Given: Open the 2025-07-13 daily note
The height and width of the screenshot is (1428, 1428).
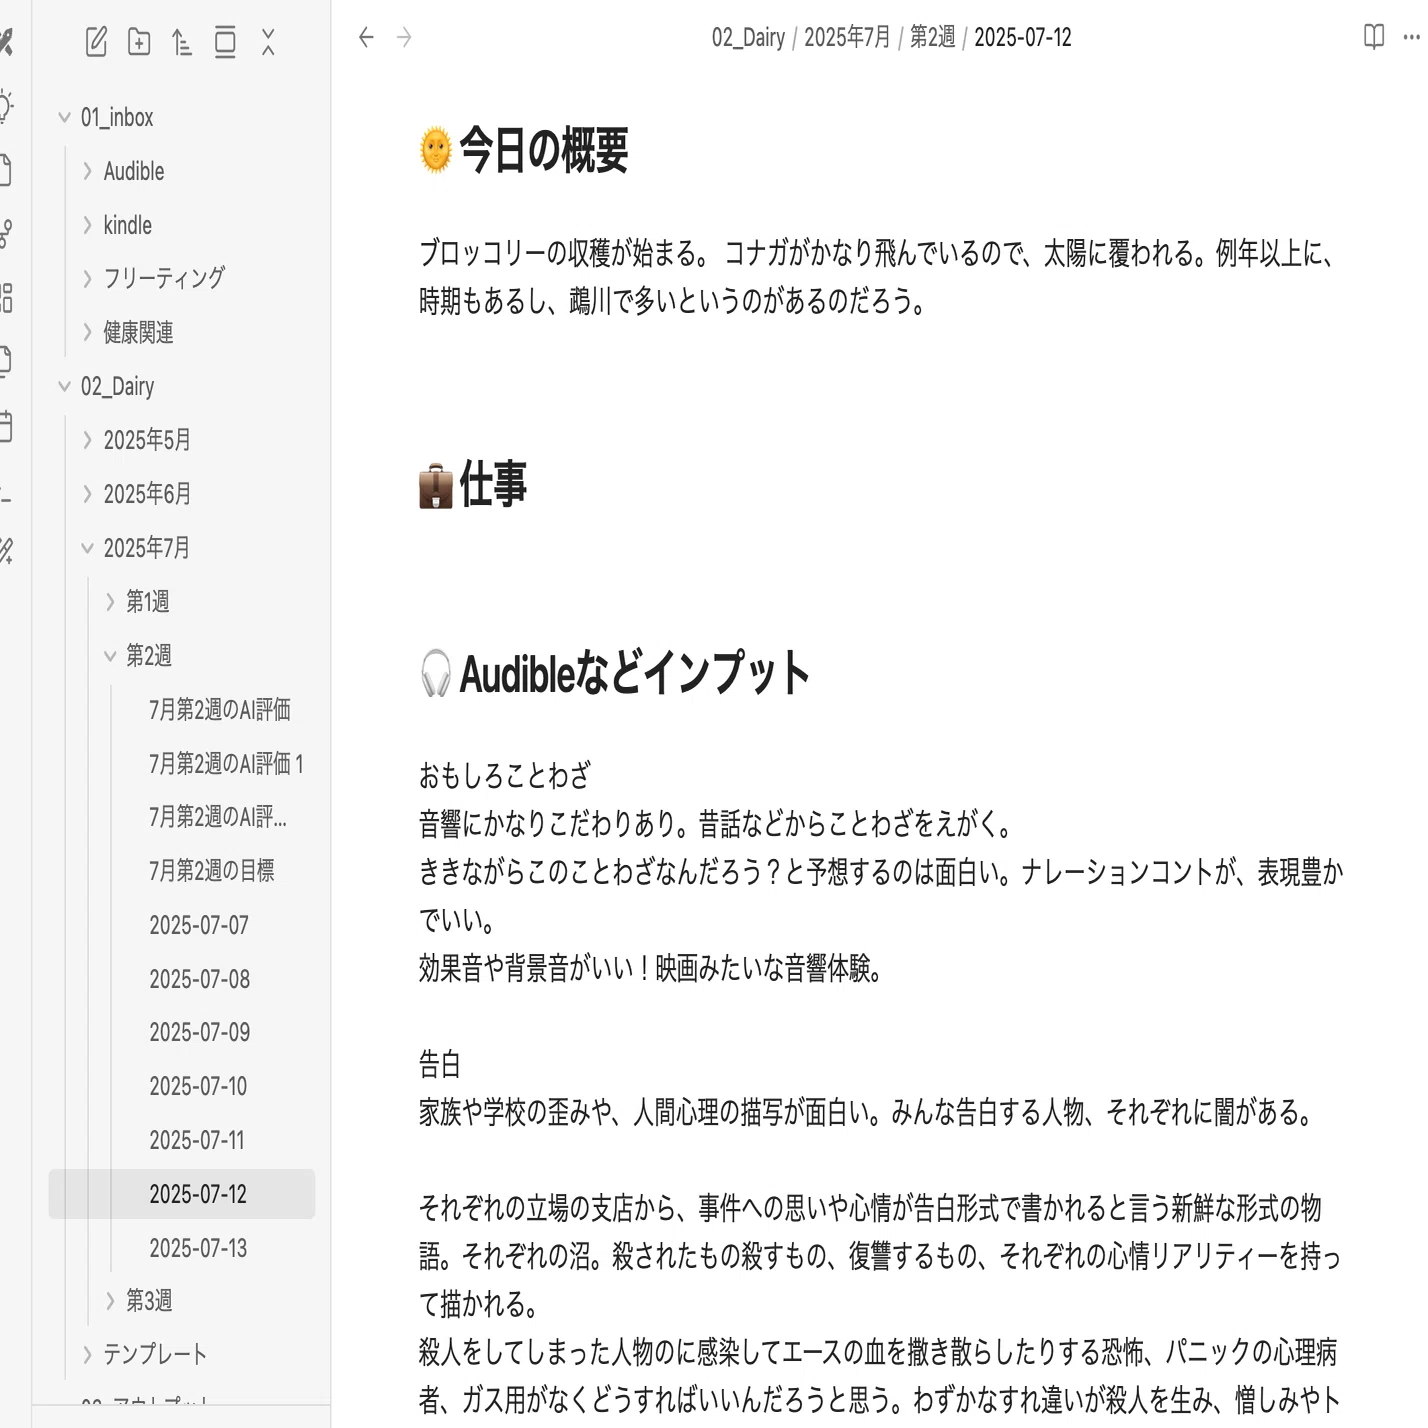Looking at the screenshot, I should point(198,1248).
